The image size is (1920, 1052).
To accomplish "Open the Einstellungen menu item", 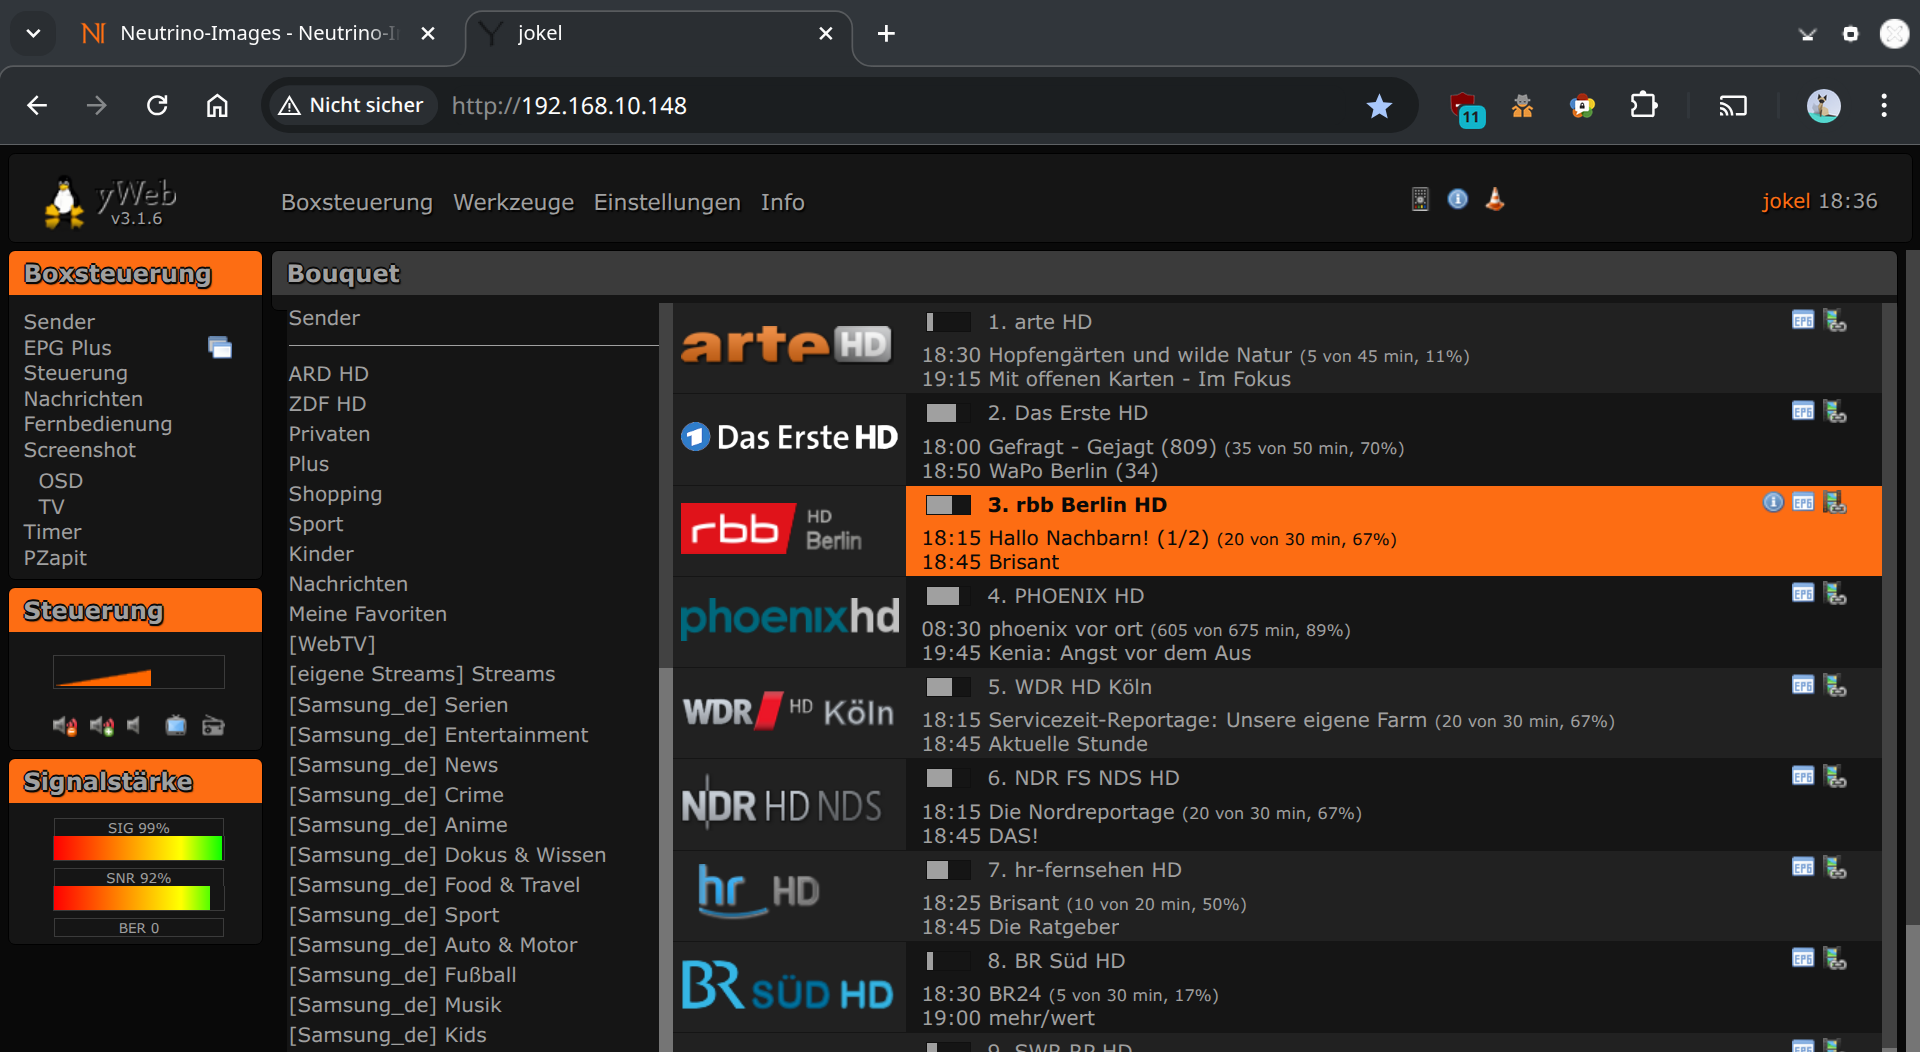I will [666, 202].
